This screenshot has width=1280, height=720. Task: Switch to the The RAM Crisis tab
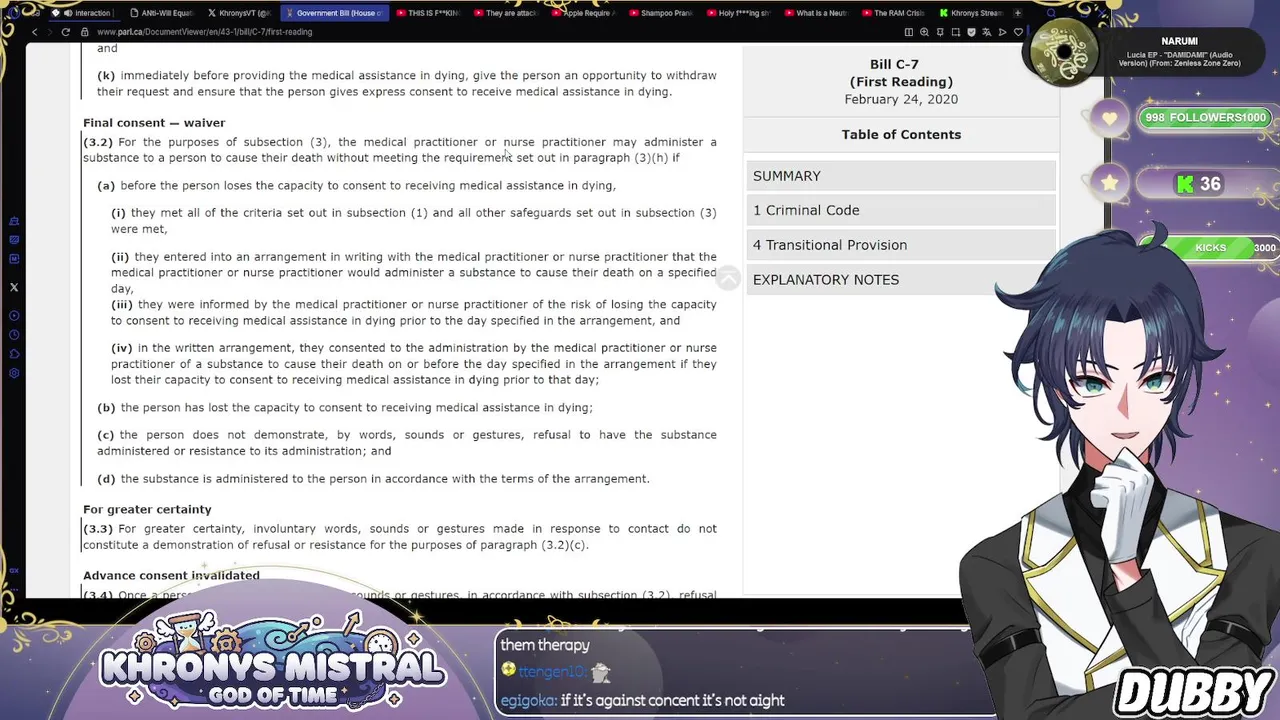[x=894, y=13]
